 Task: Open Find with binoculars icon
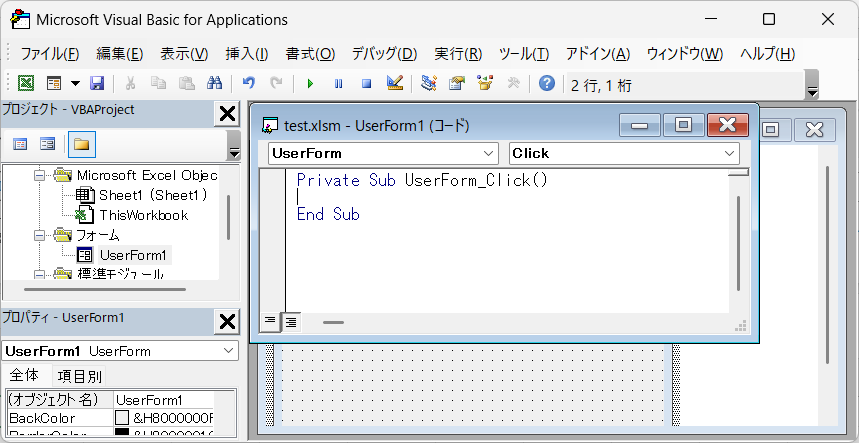[x=214, y=83]
